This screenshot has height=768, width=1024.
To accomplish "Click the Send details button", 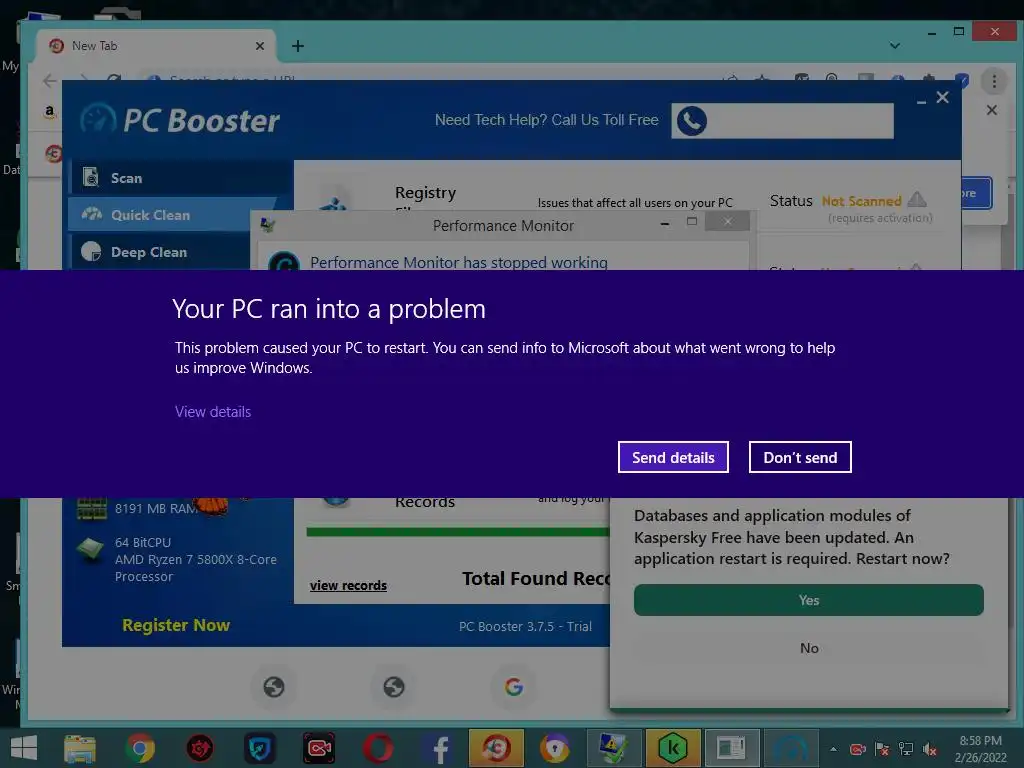I will (x=673, y=457).
